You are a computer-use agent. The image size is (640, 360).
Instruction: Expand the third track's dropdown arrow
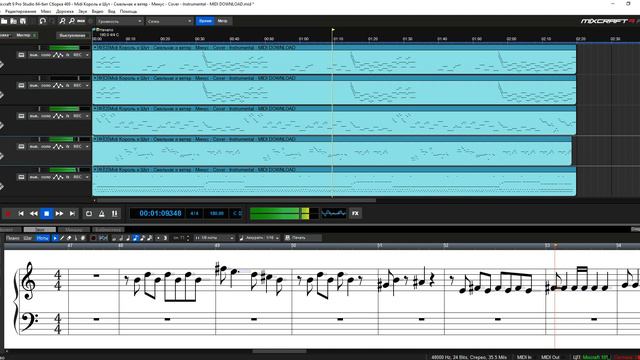coord(87,116)
